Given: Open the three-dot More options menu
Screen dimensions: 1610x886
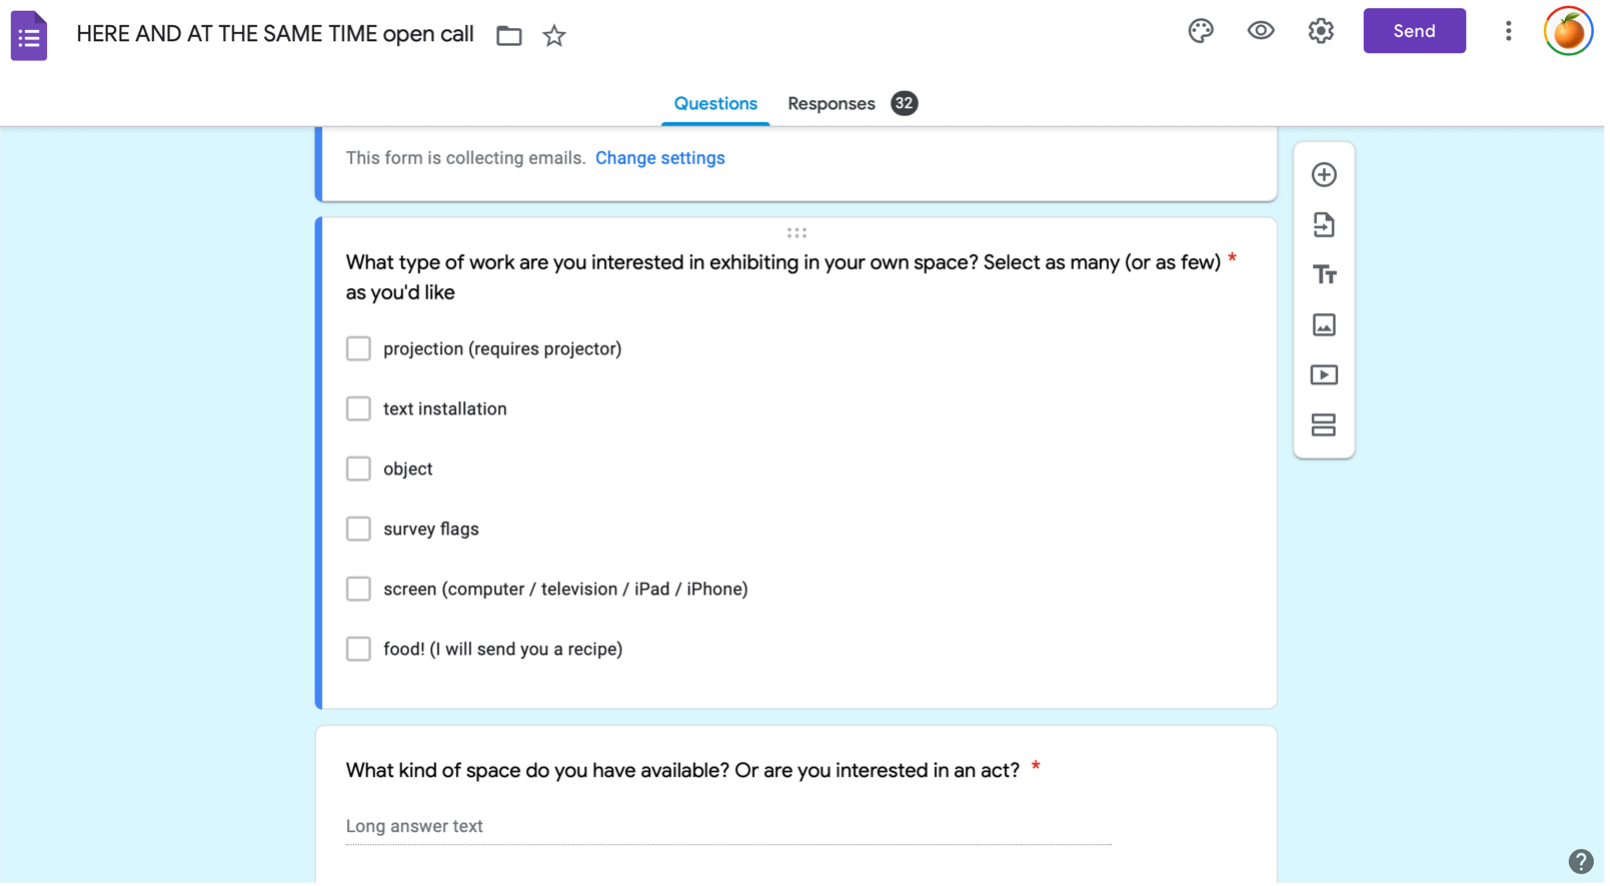Looking at the screenshot, I should [1508, 31].
